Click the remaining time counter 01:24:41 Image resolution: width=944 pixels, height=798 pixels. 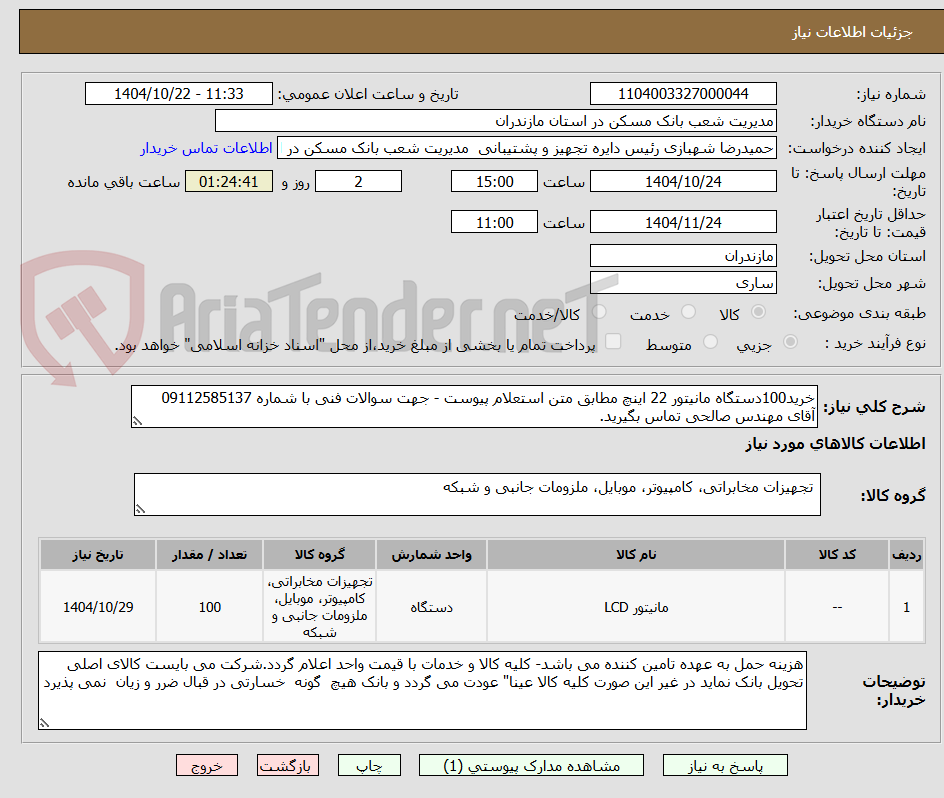[x=228, y=181]
